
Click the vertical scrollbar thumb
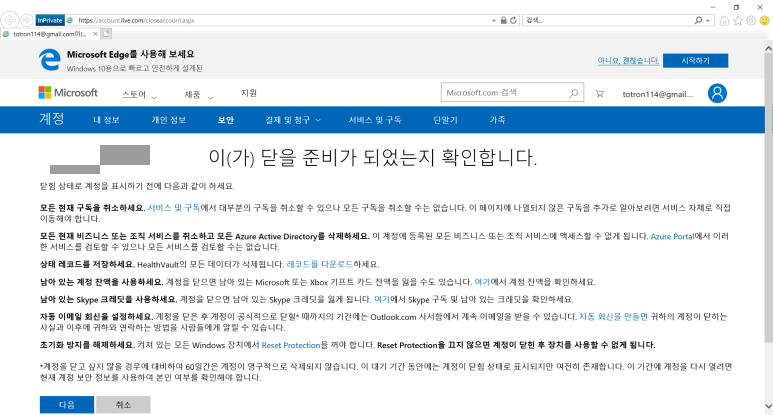click(x=768, y=197)
